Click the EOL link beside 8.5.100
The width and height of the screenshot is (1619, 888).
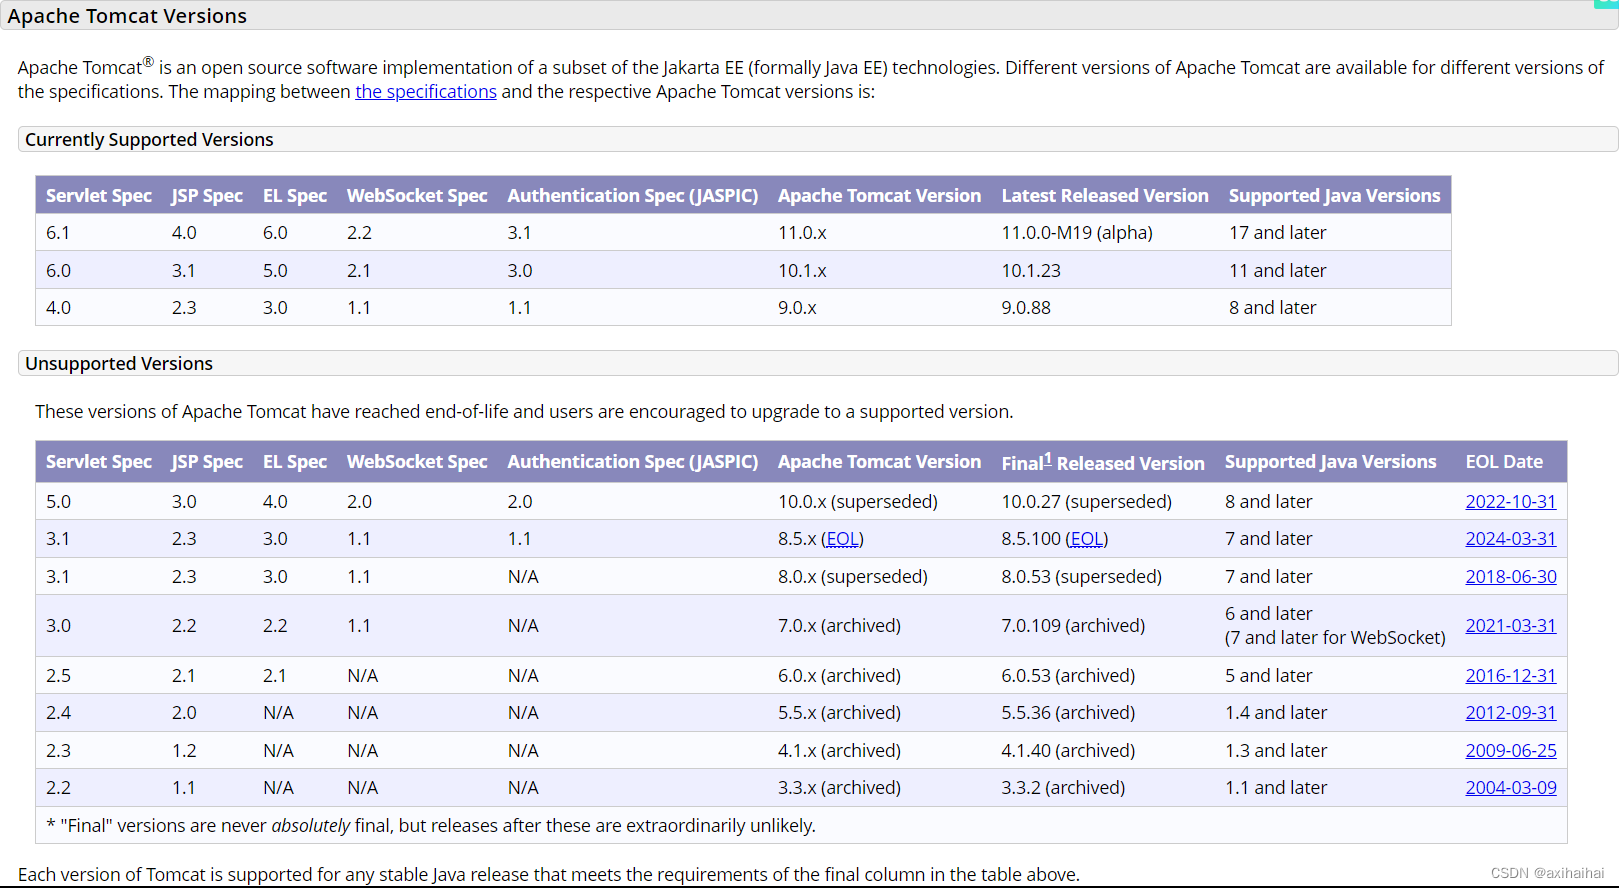click(1086, 539)
